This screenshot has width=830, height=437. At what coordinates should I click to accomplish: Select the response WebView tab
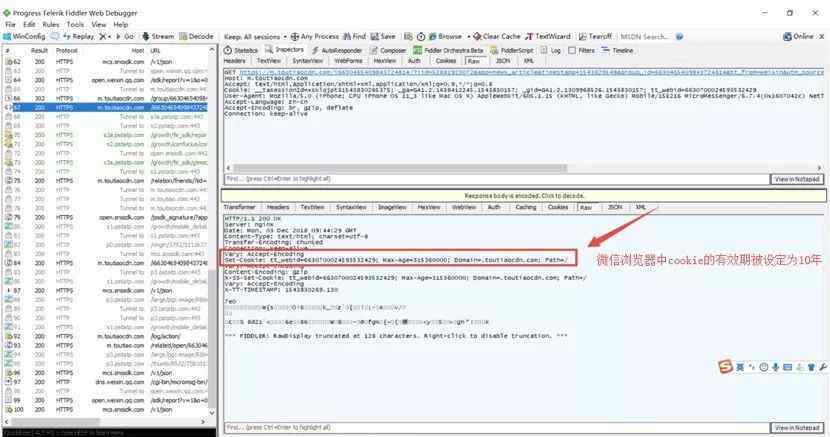(464, 207)
